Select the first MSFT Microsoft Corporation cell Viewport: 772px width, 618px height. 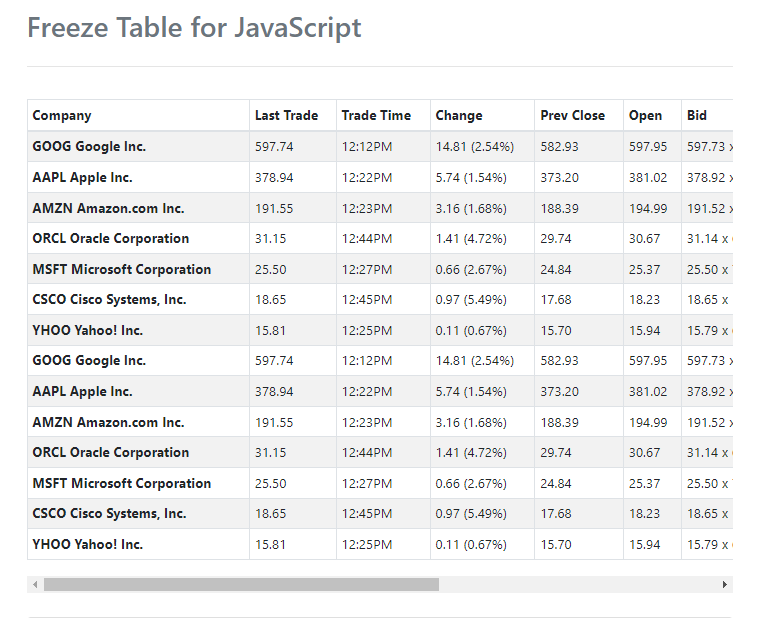coord(138,269)
